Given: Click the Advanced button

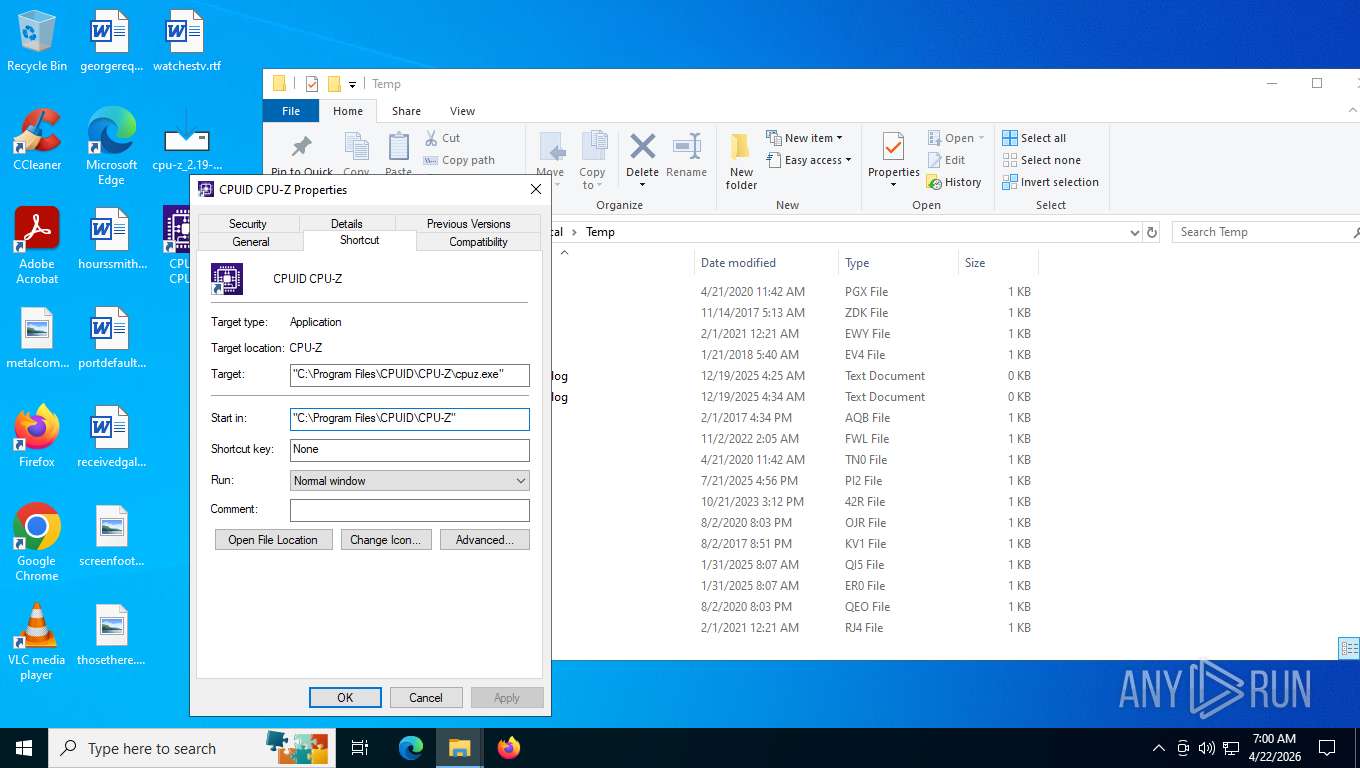Looking at the screenshot, I should click(x=485, y=540).
